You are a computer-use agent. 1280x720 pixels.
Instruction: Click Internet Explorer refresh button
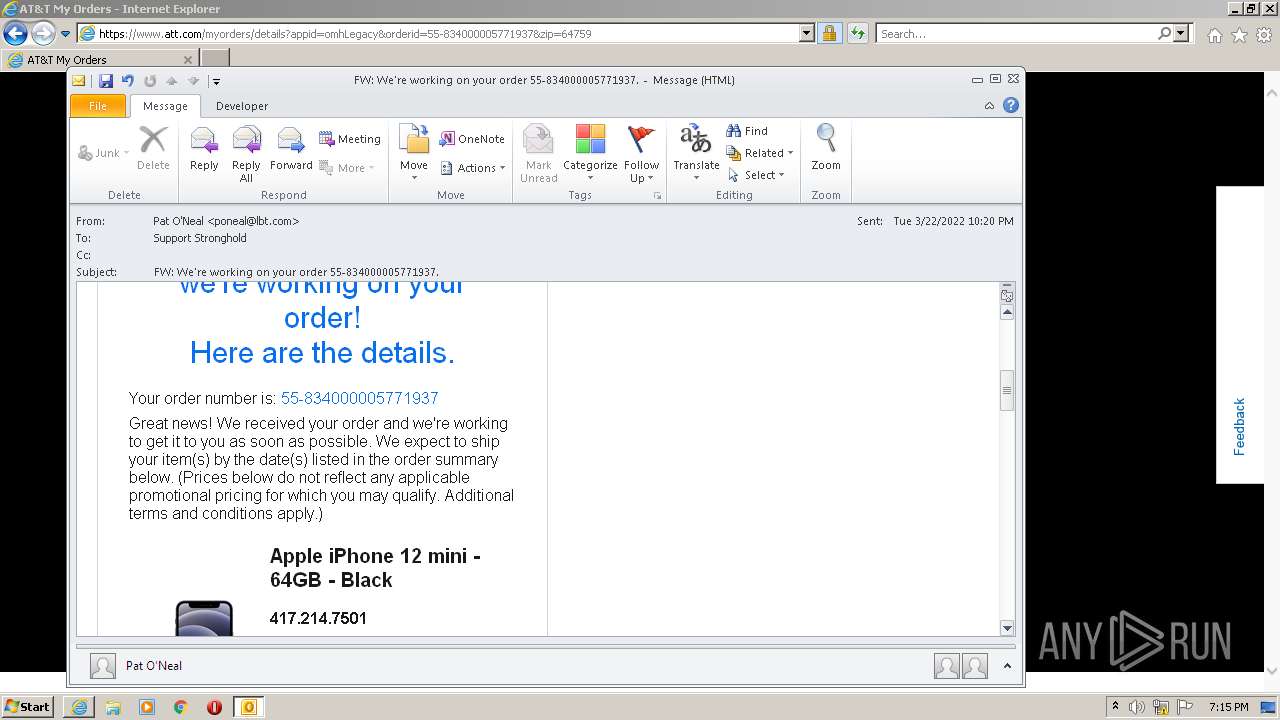[x=857, y=33]
